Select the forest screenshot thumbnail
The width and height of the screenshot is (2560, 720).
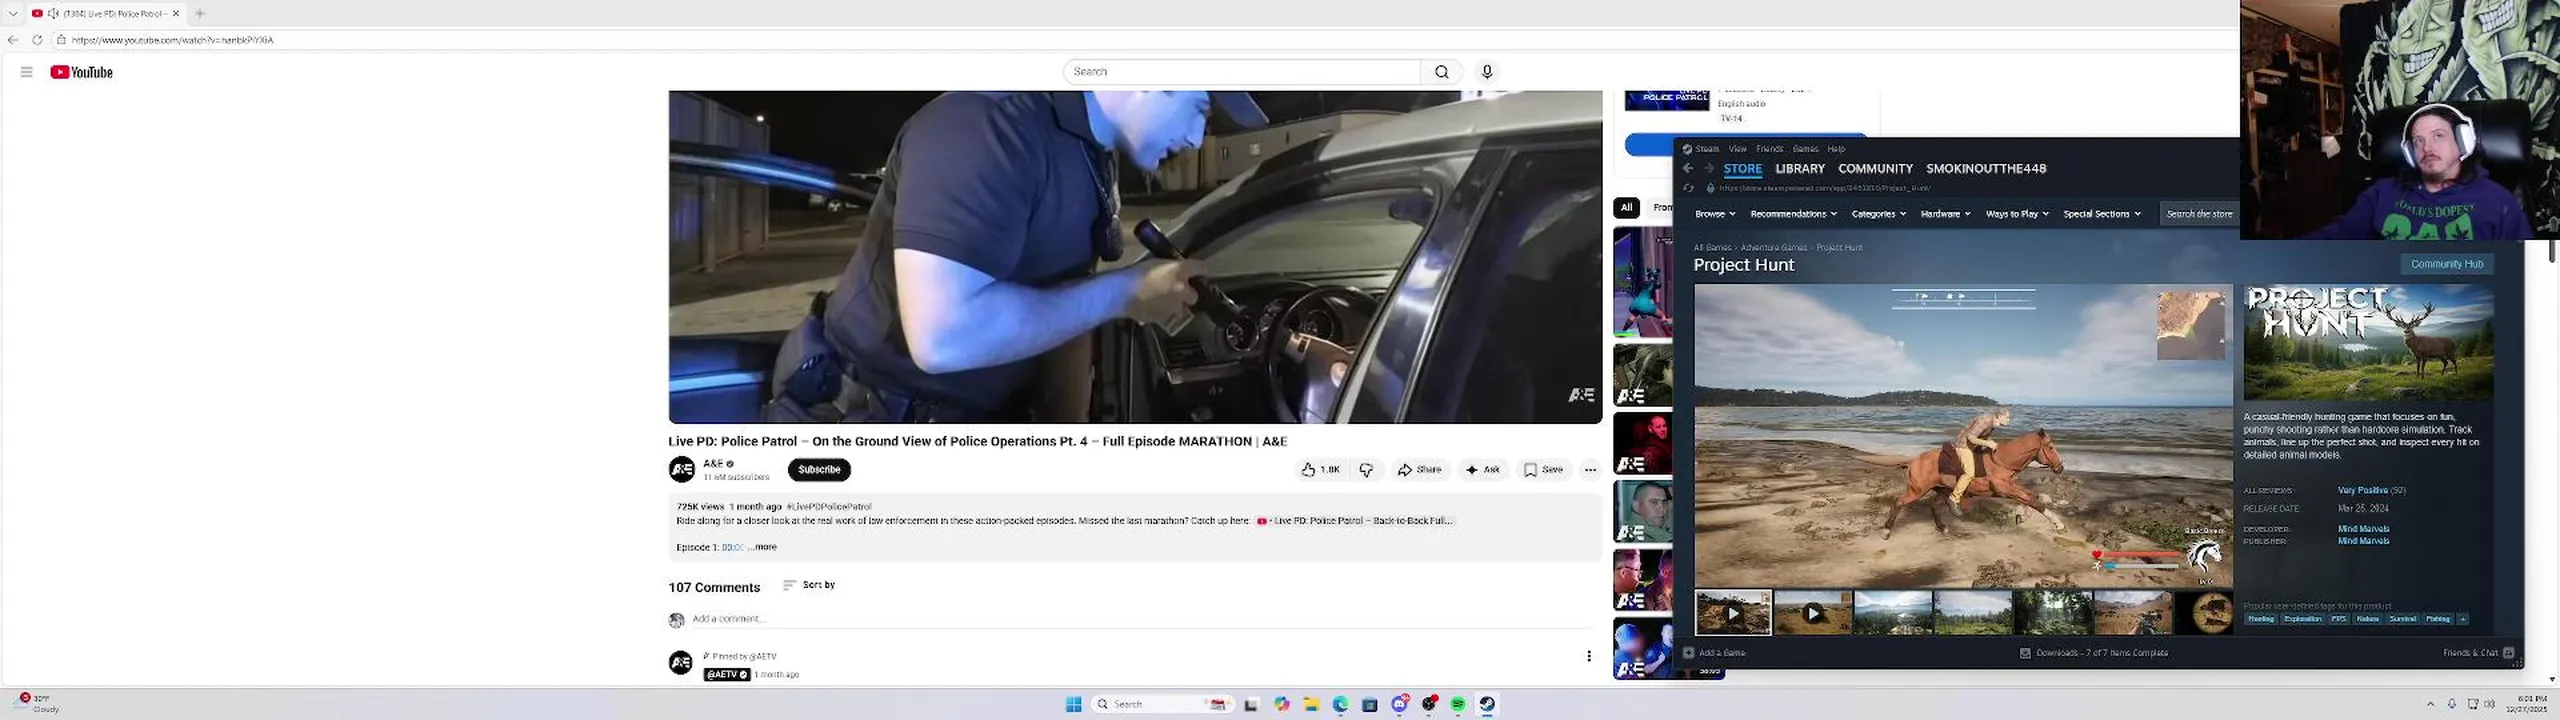tap(2053, 613)
